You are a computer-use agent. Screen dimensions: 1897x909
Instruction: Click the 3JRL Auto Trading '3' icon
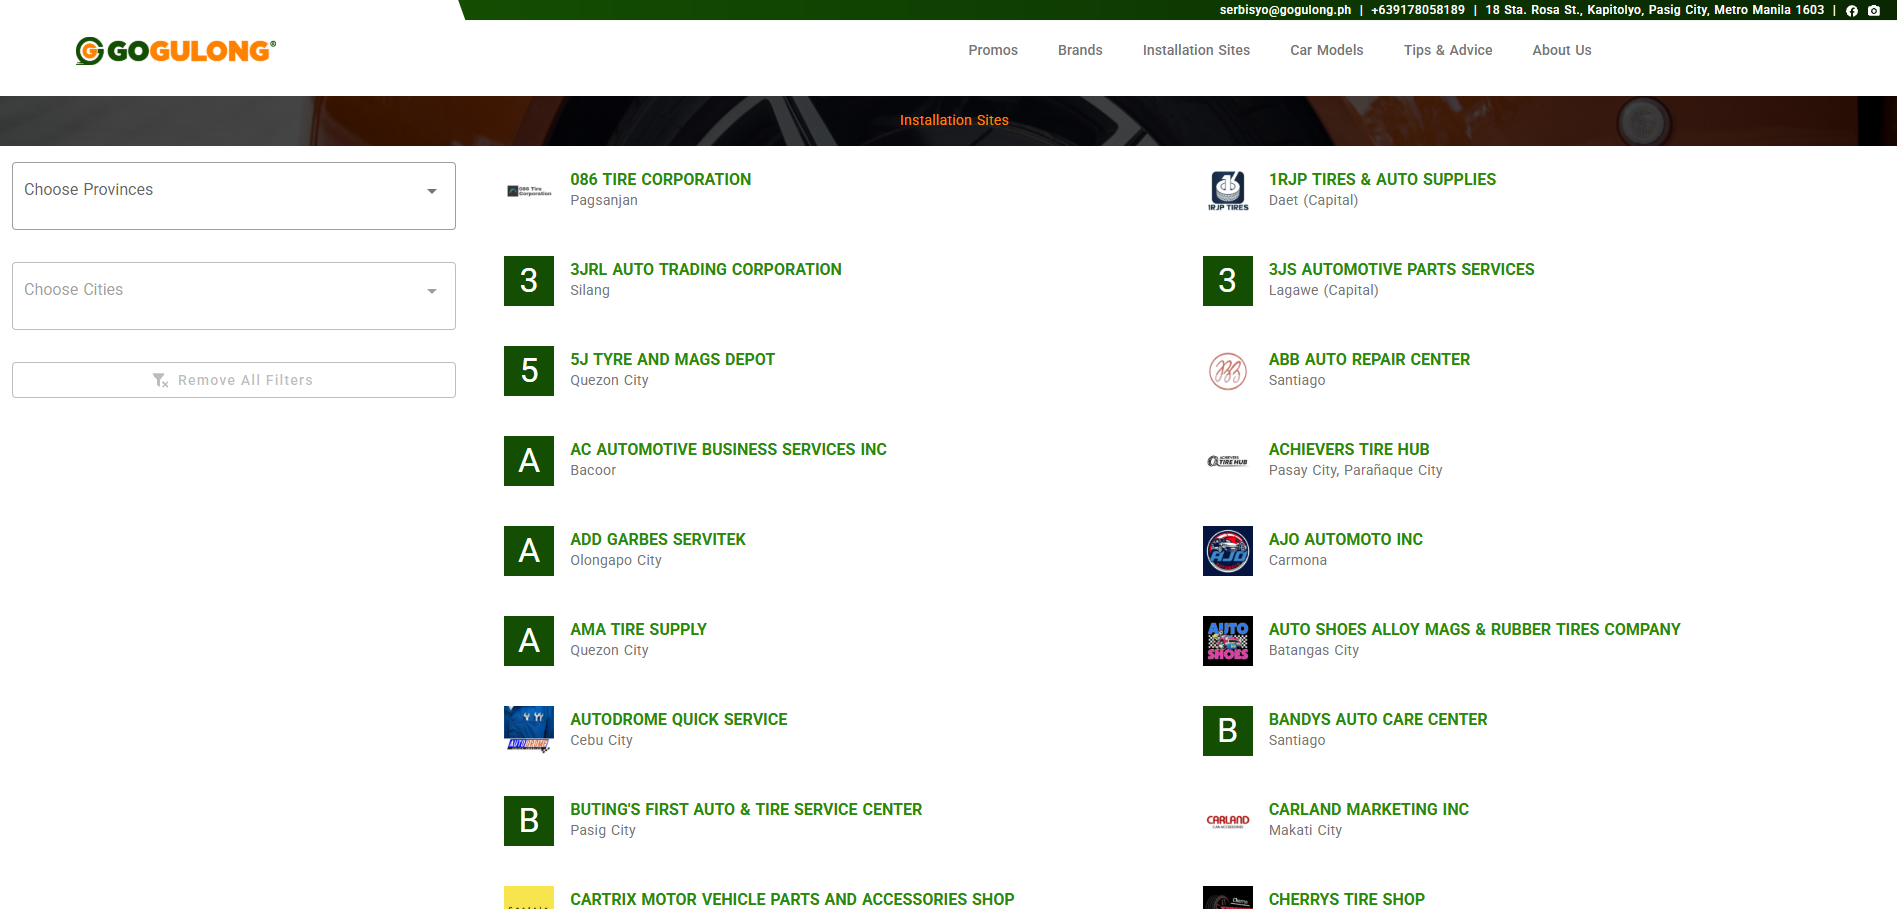tap(529, 281)
